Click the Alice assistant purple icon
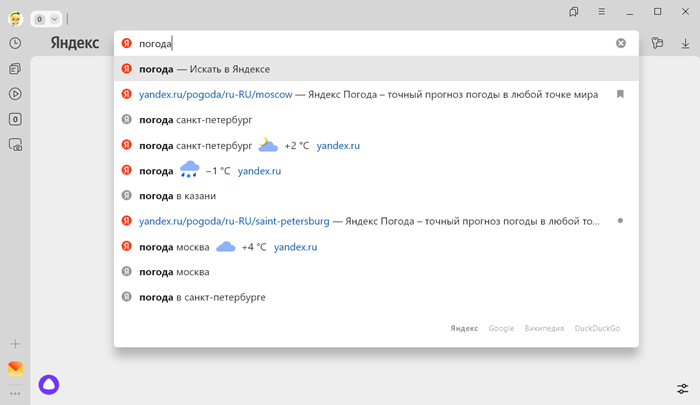The image size is (700, 405). [48, 384]
